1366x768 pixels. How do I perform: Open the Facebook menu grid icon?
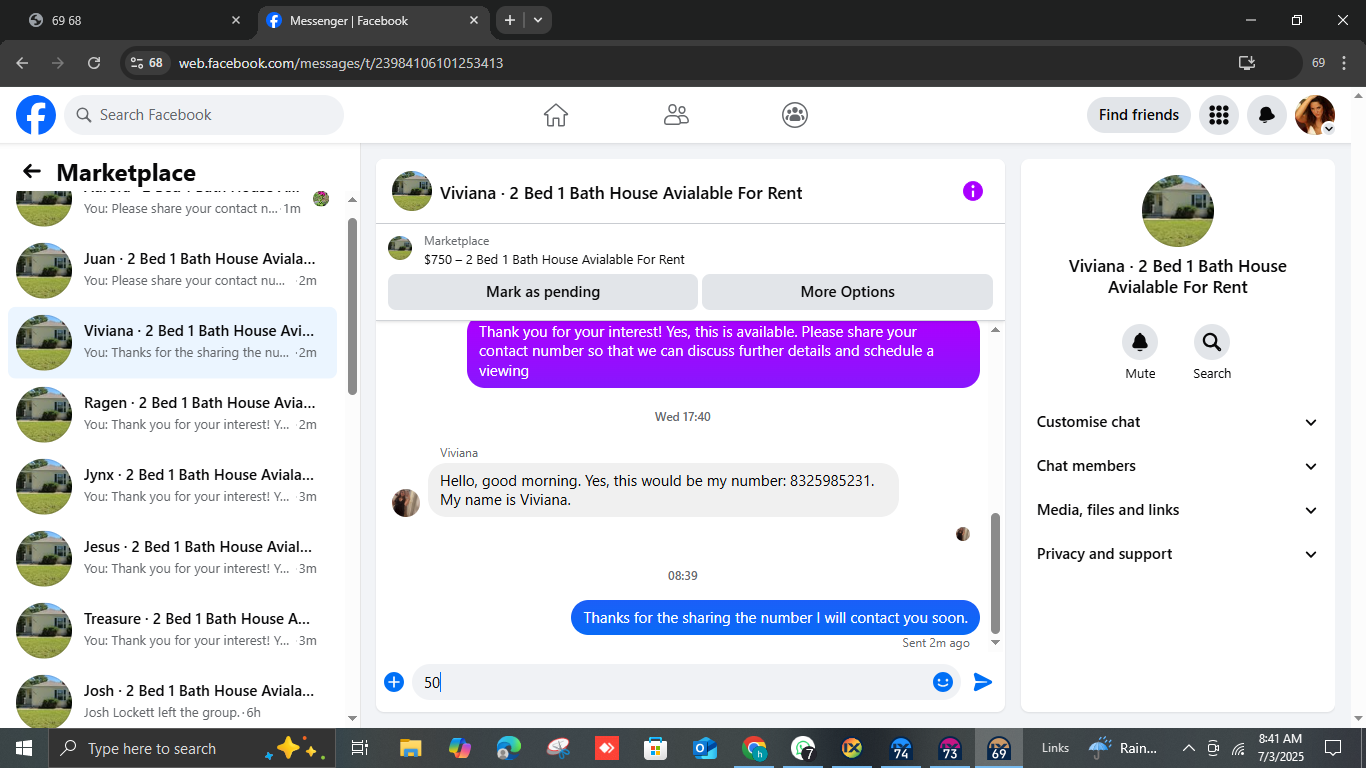pyautogui.click(x=1218, y=115)
